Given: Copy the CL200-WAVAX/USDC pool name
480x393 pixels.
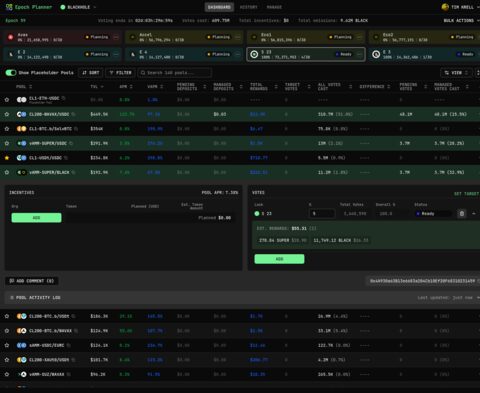Looking at the screenshot, I should pyautogui.click(x=73, y=114).
